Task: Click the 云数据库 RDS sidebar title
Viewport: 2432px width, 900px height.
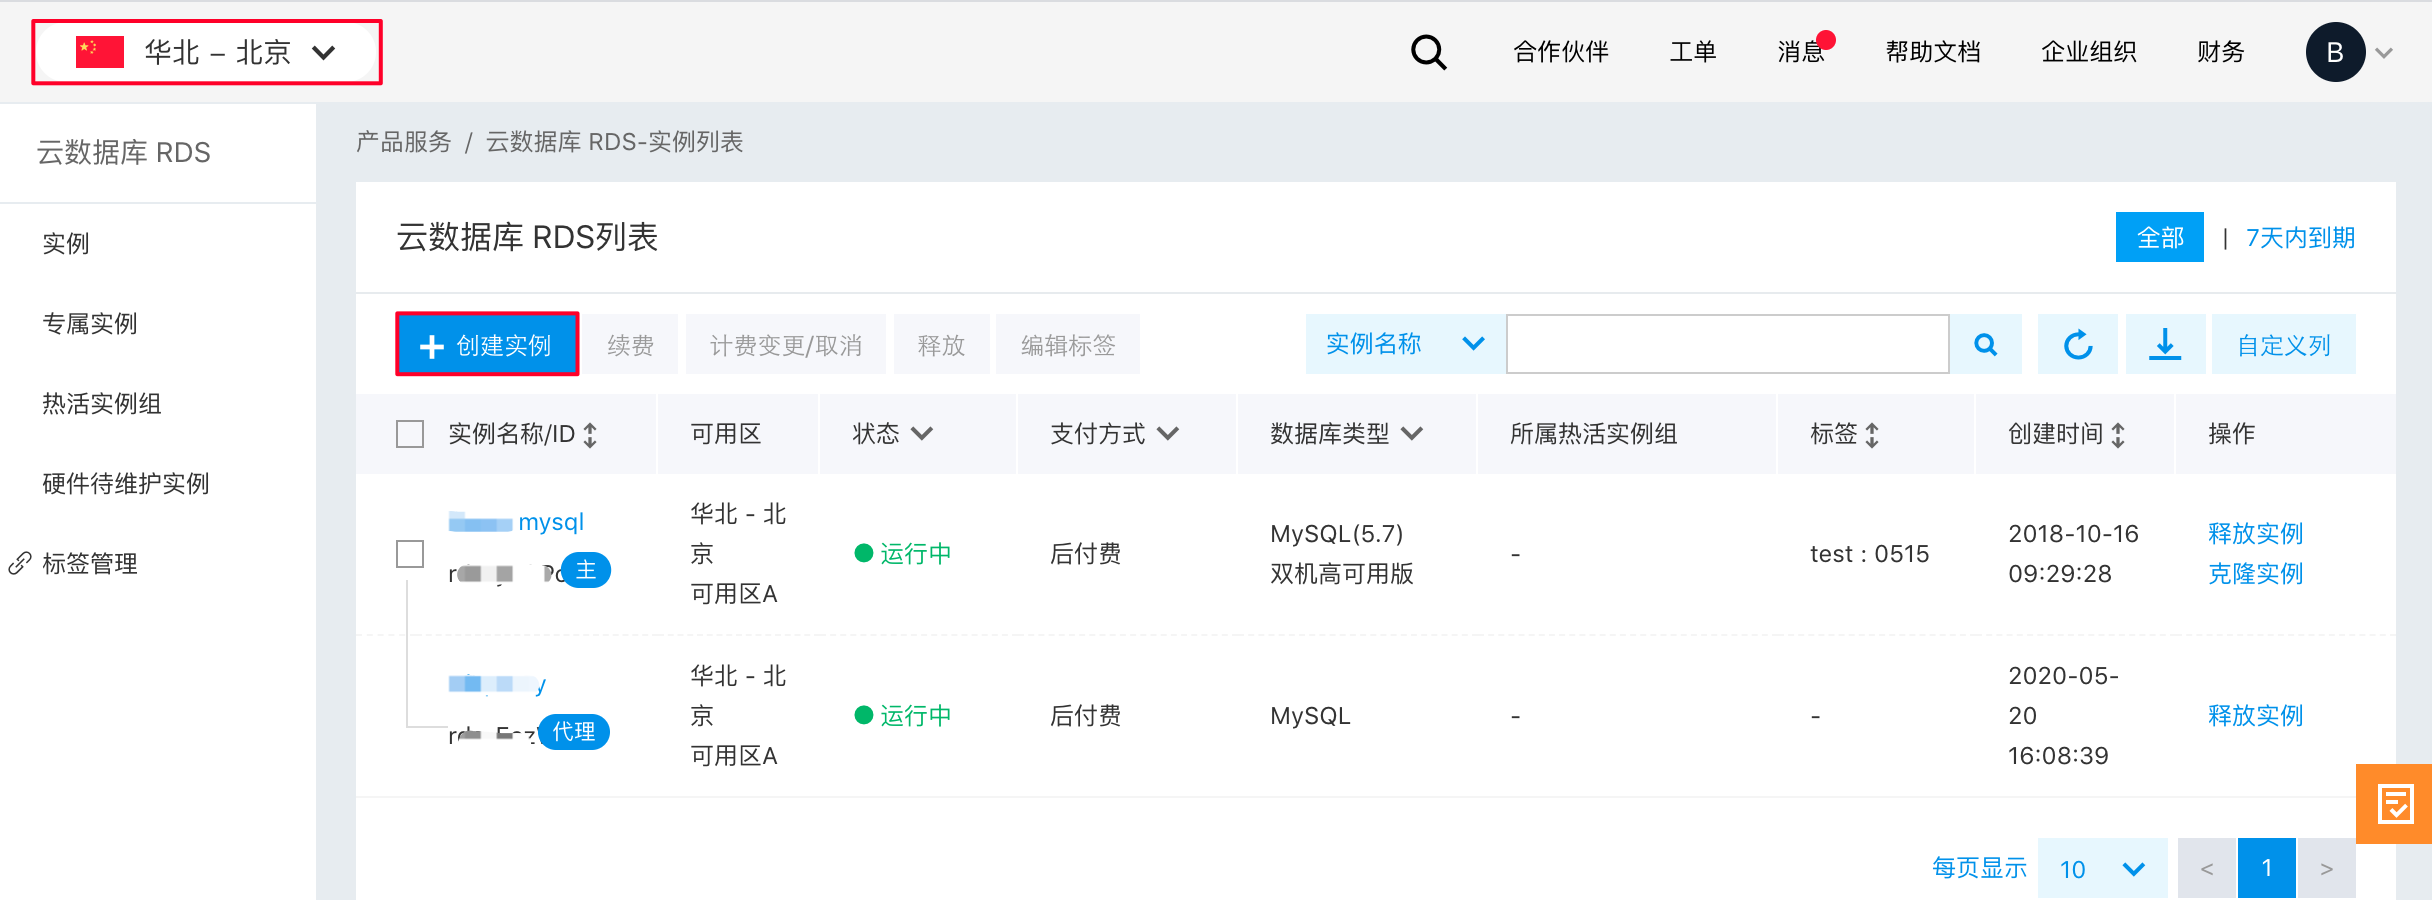Action: click(124, 153)
